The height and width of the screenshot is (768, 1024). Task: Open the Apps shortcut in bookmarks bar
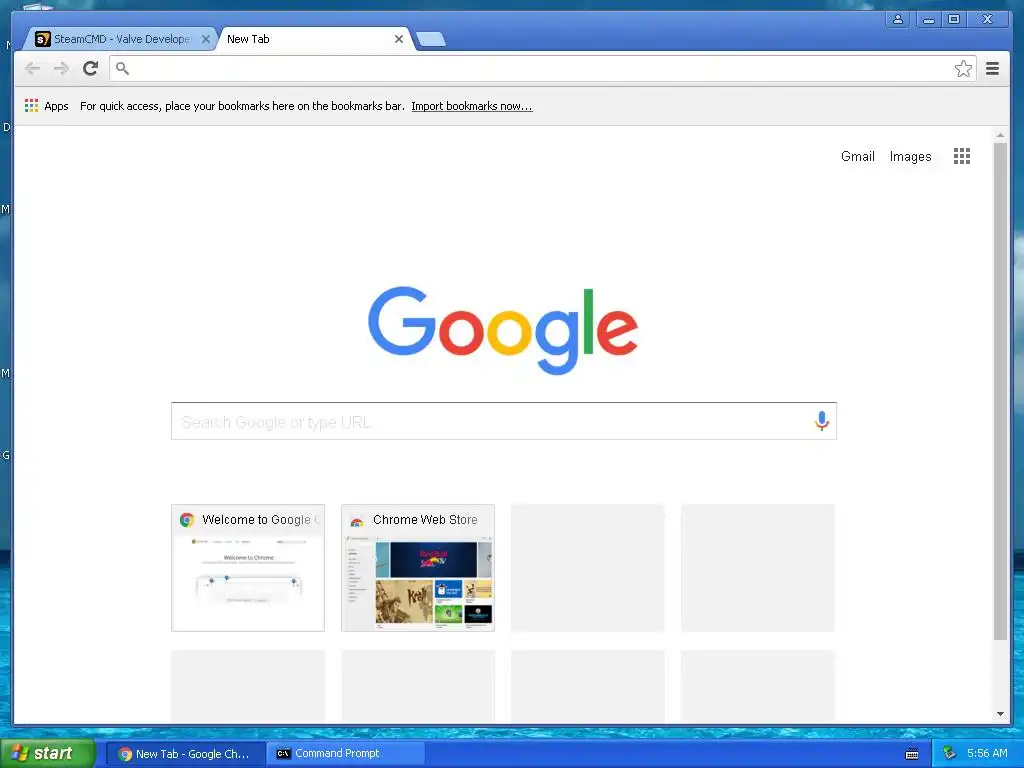coord(46,106)
